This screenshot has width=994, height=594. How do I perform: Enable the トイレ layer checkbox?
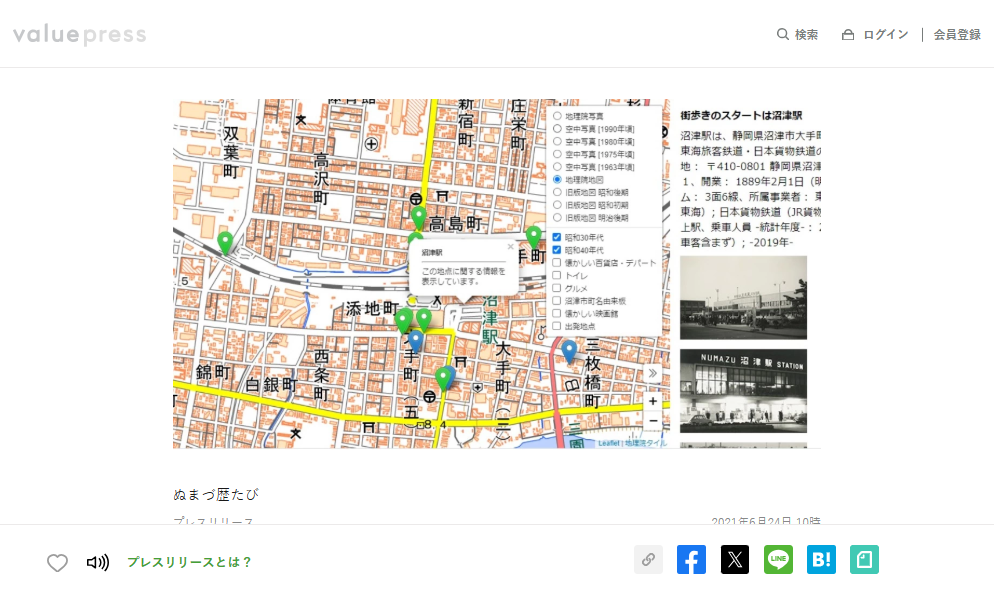tap(557, 275)
